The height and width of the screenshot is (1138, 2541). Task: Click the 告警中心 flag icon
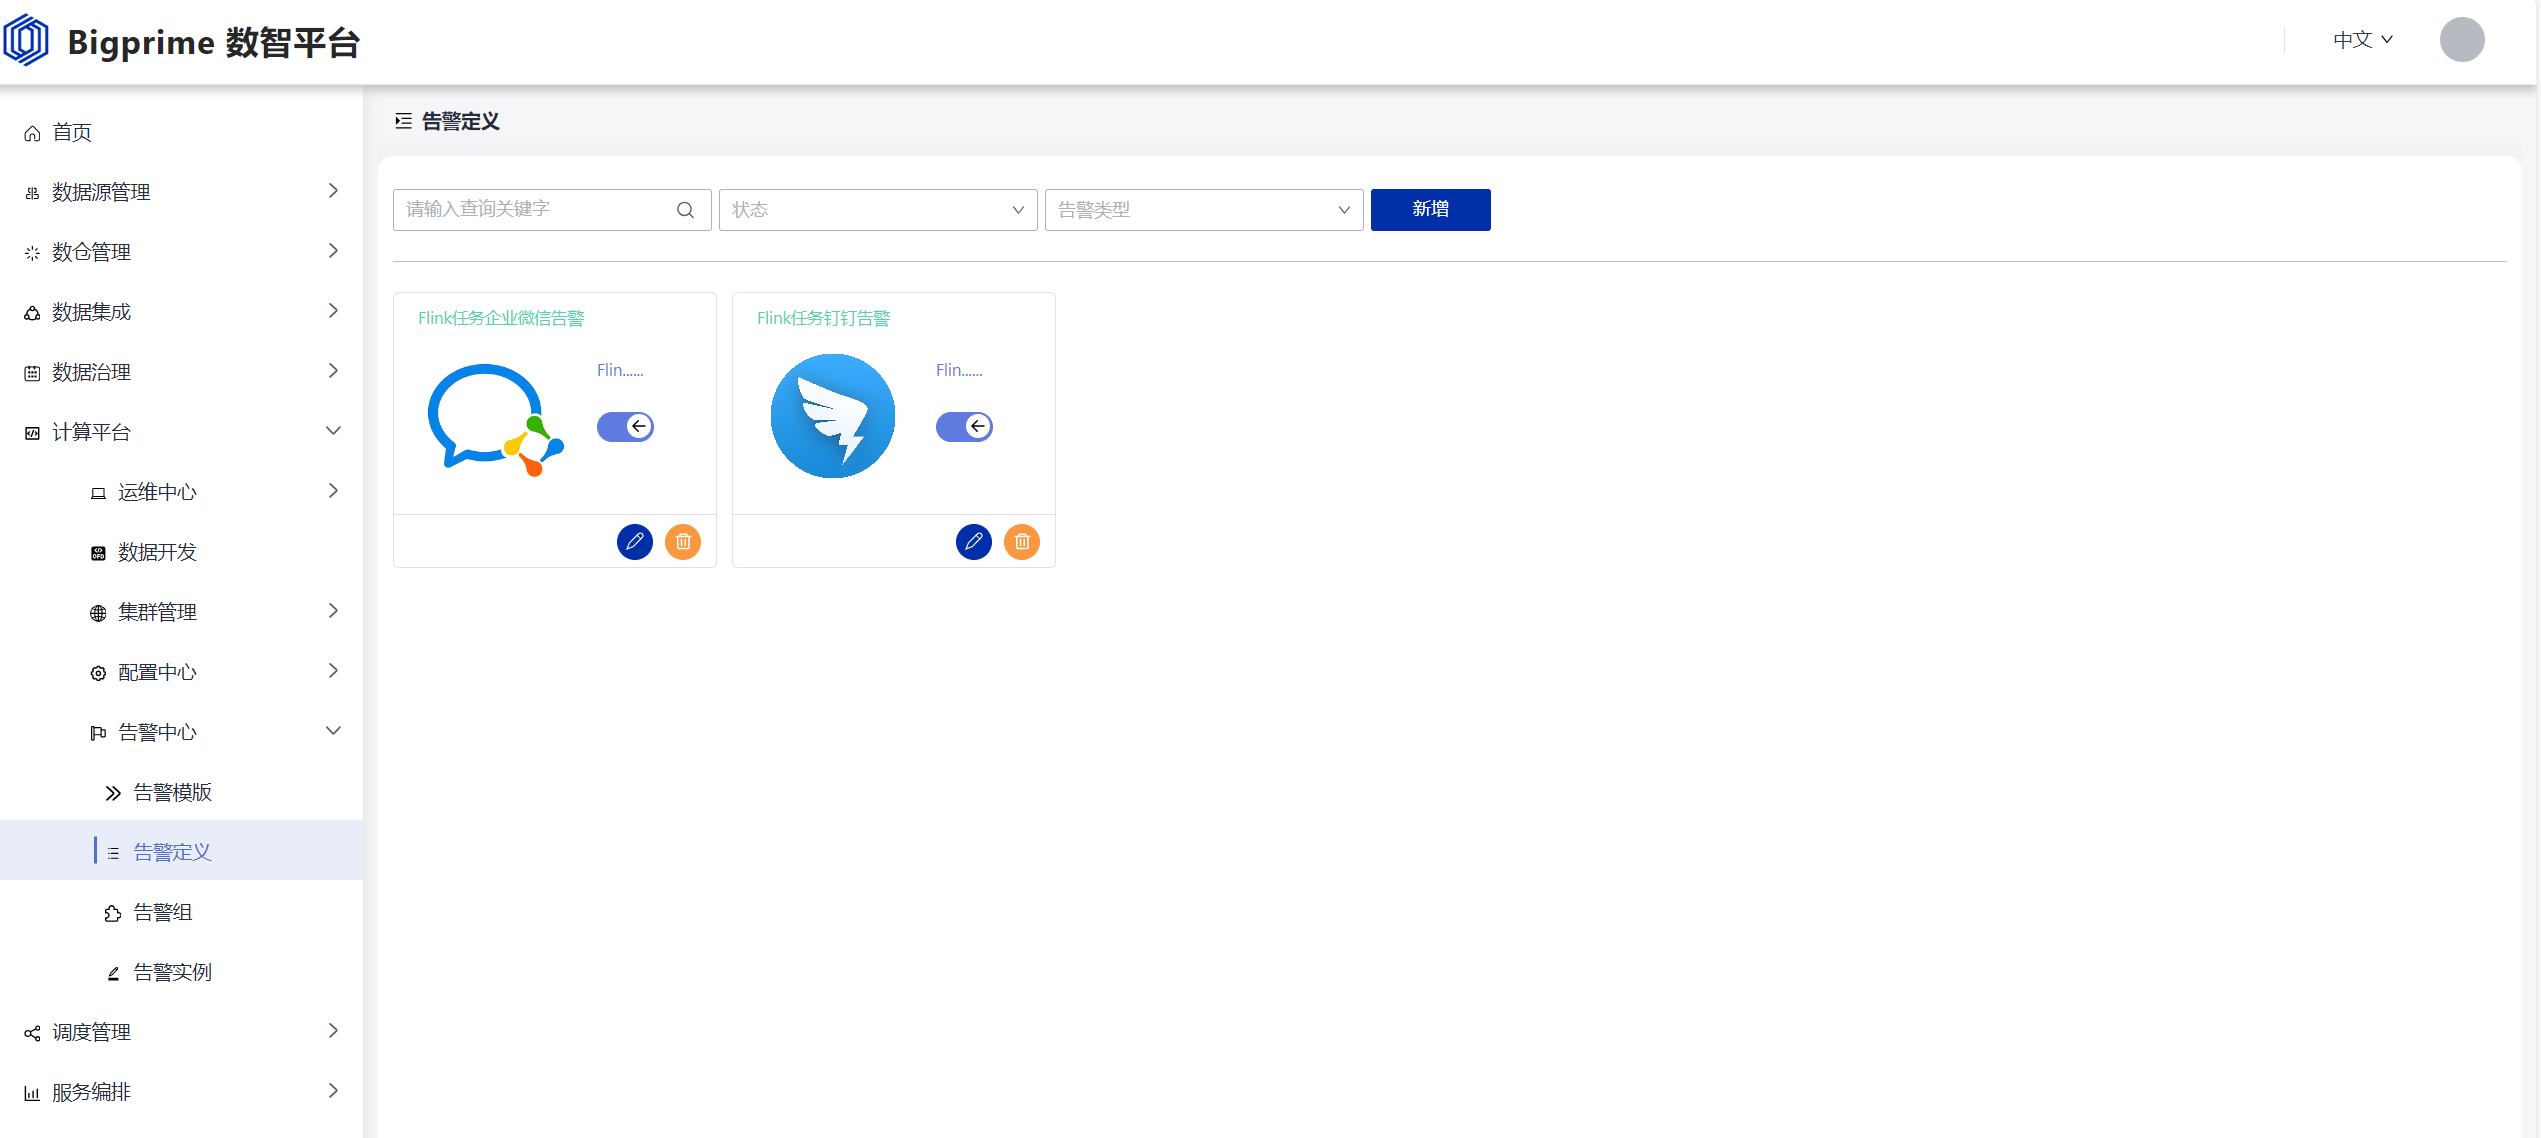98,733
